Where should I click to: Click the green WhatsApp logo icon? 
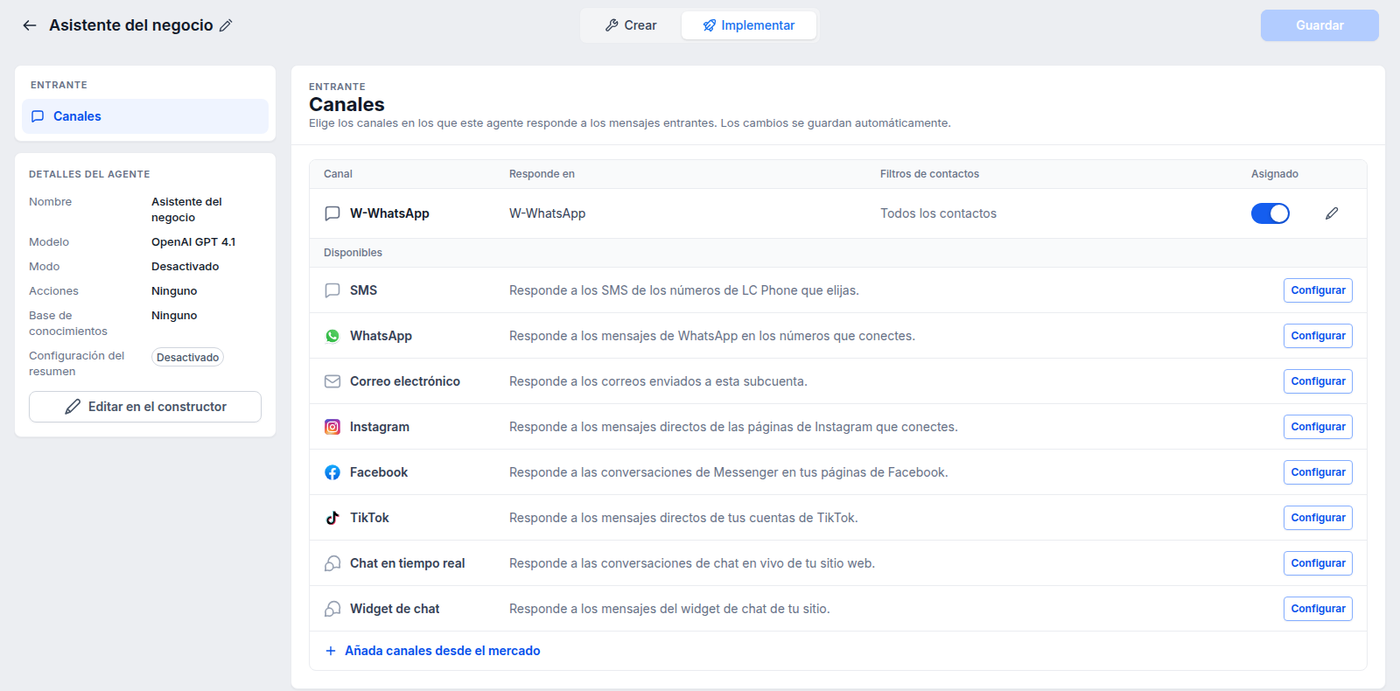point(333,336)
